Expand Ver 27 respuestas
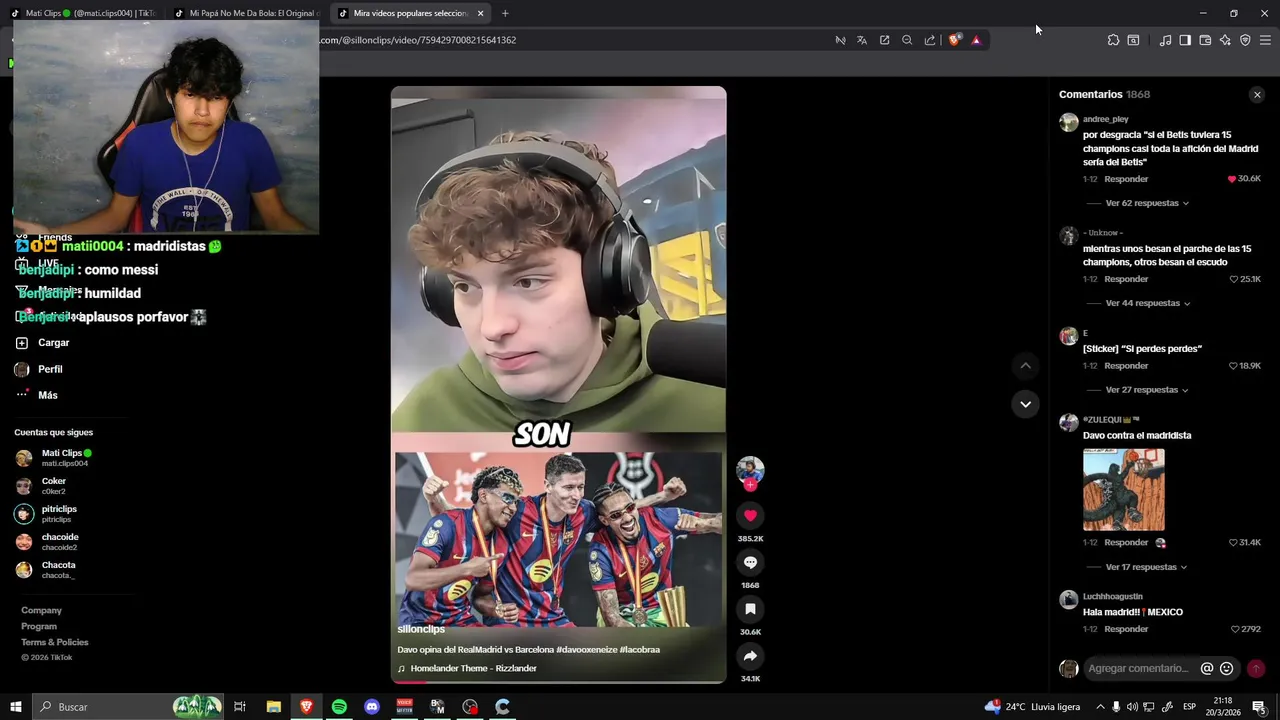 pos(1147,390)
